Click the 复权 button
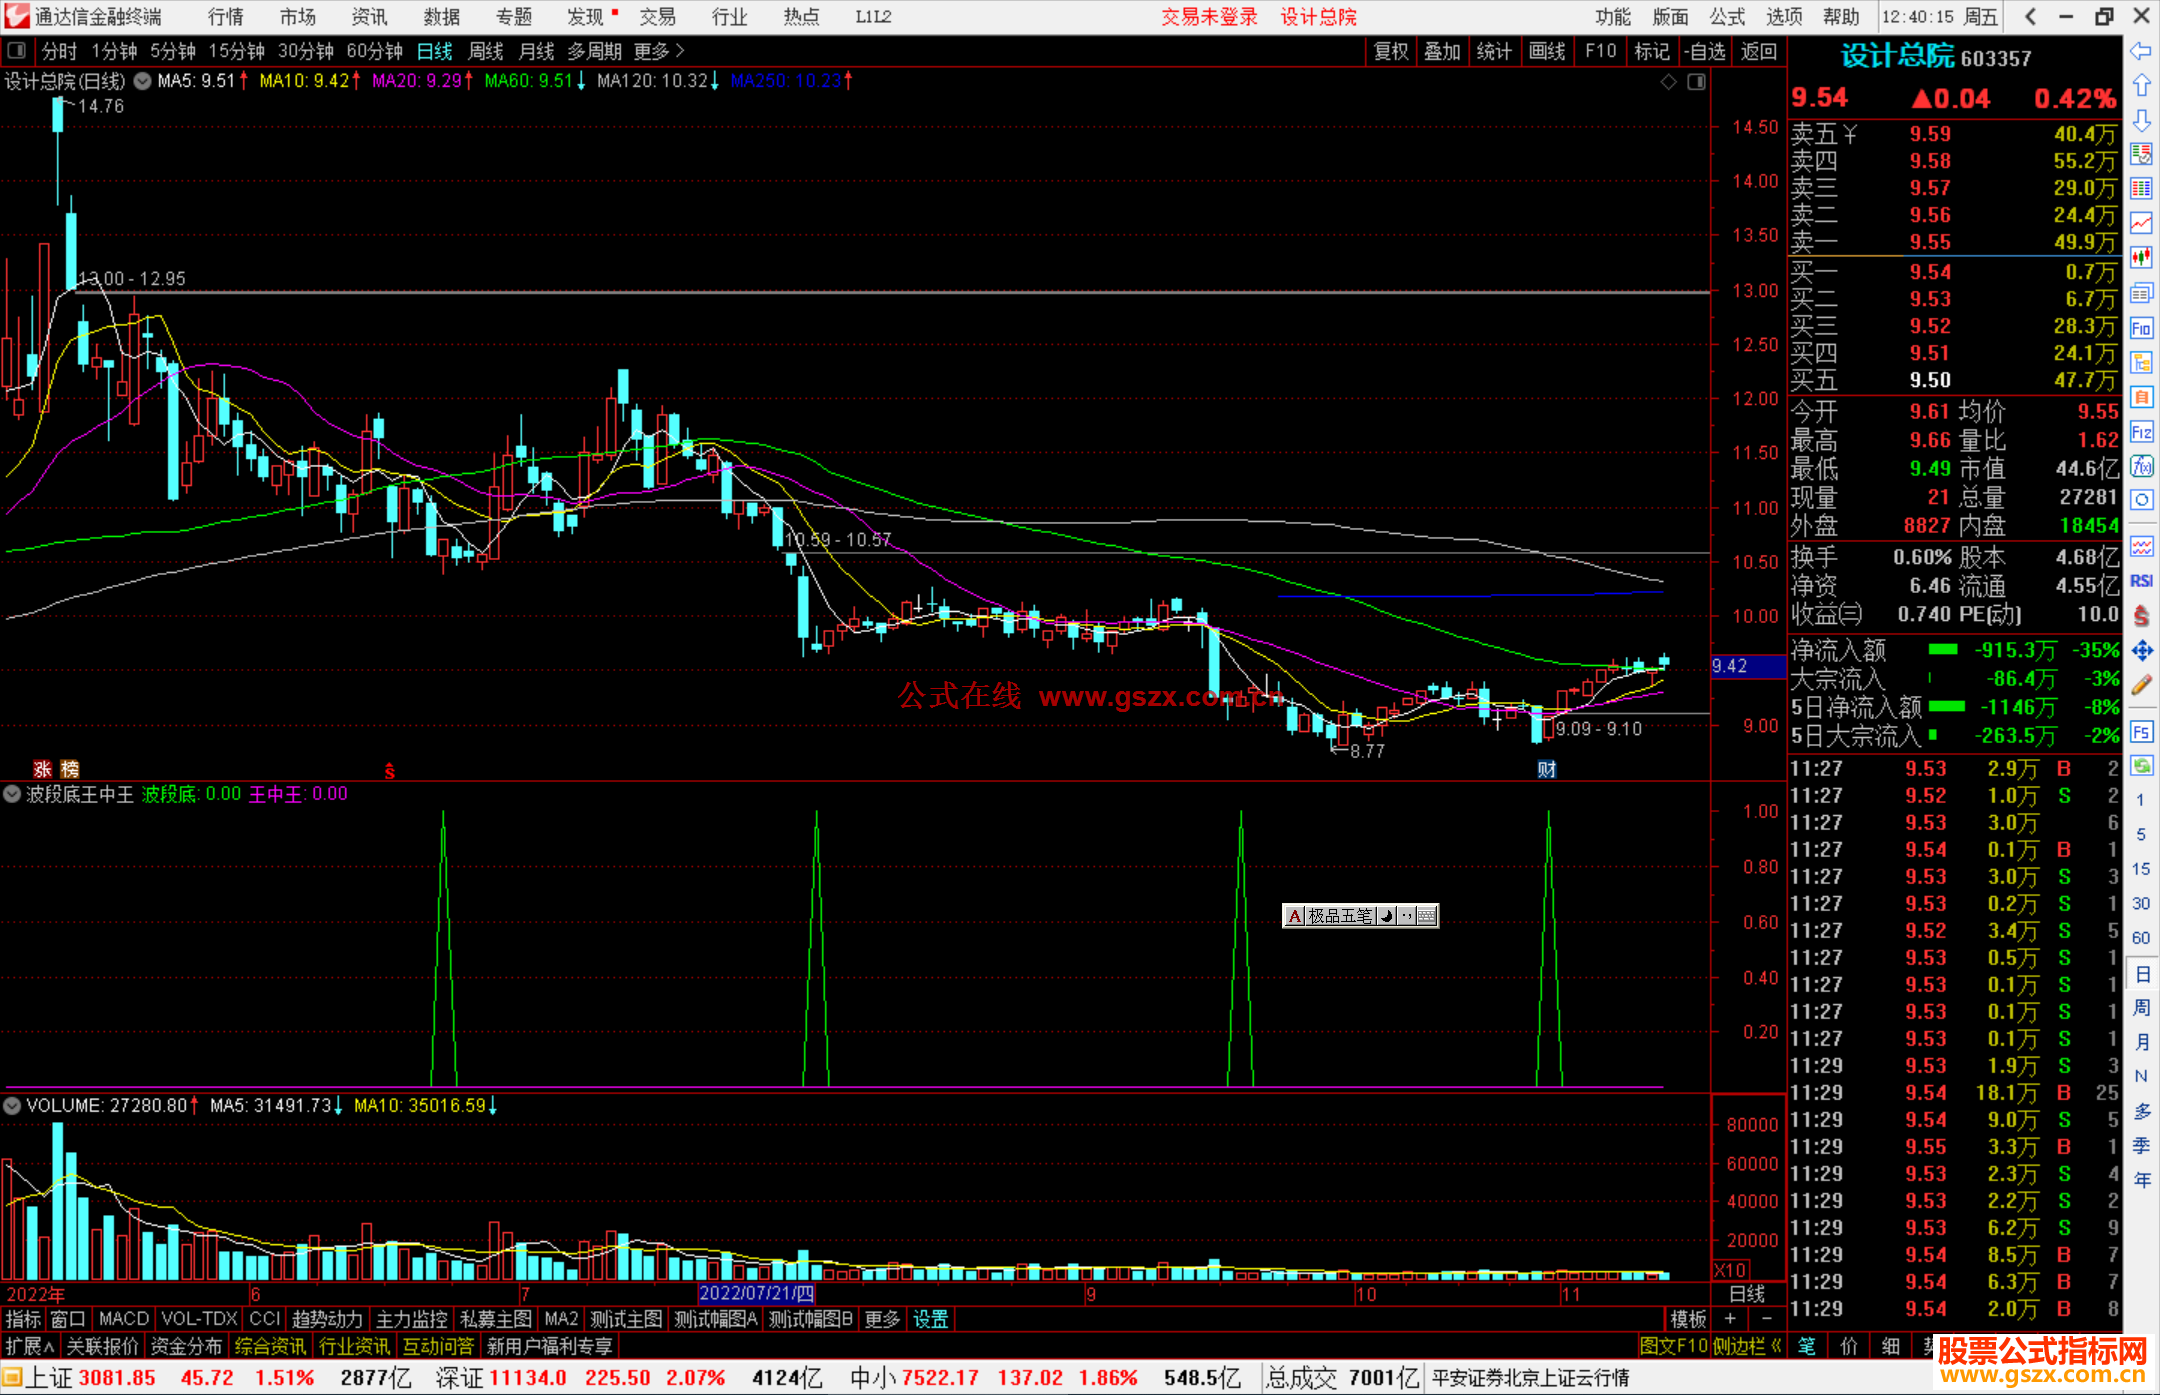The width and height of the screenshot is (2160, 1395). [1390, 51]
